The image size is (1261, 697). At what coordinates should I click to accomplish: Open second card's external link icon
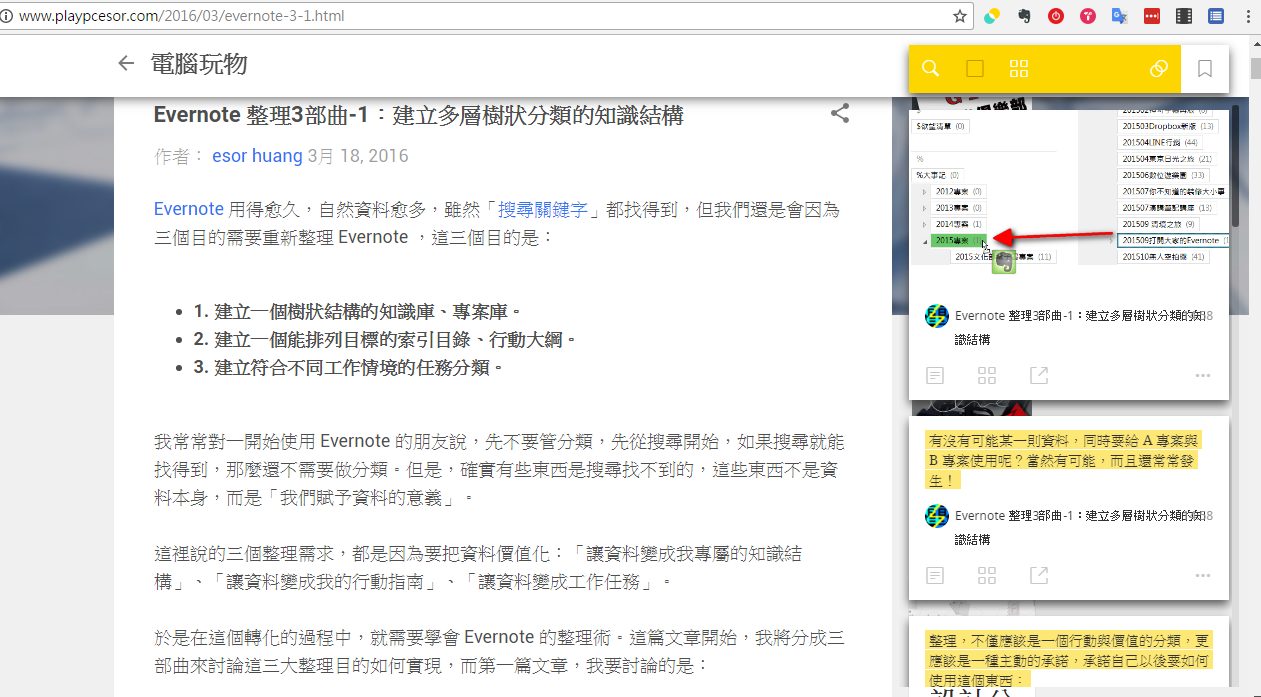point(1039,575)
